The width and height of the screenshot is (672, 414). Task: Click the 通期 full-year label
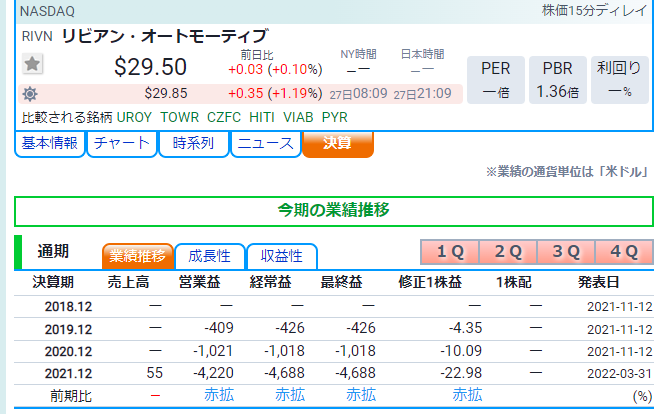pyautogui.click(x=53, y=252)
